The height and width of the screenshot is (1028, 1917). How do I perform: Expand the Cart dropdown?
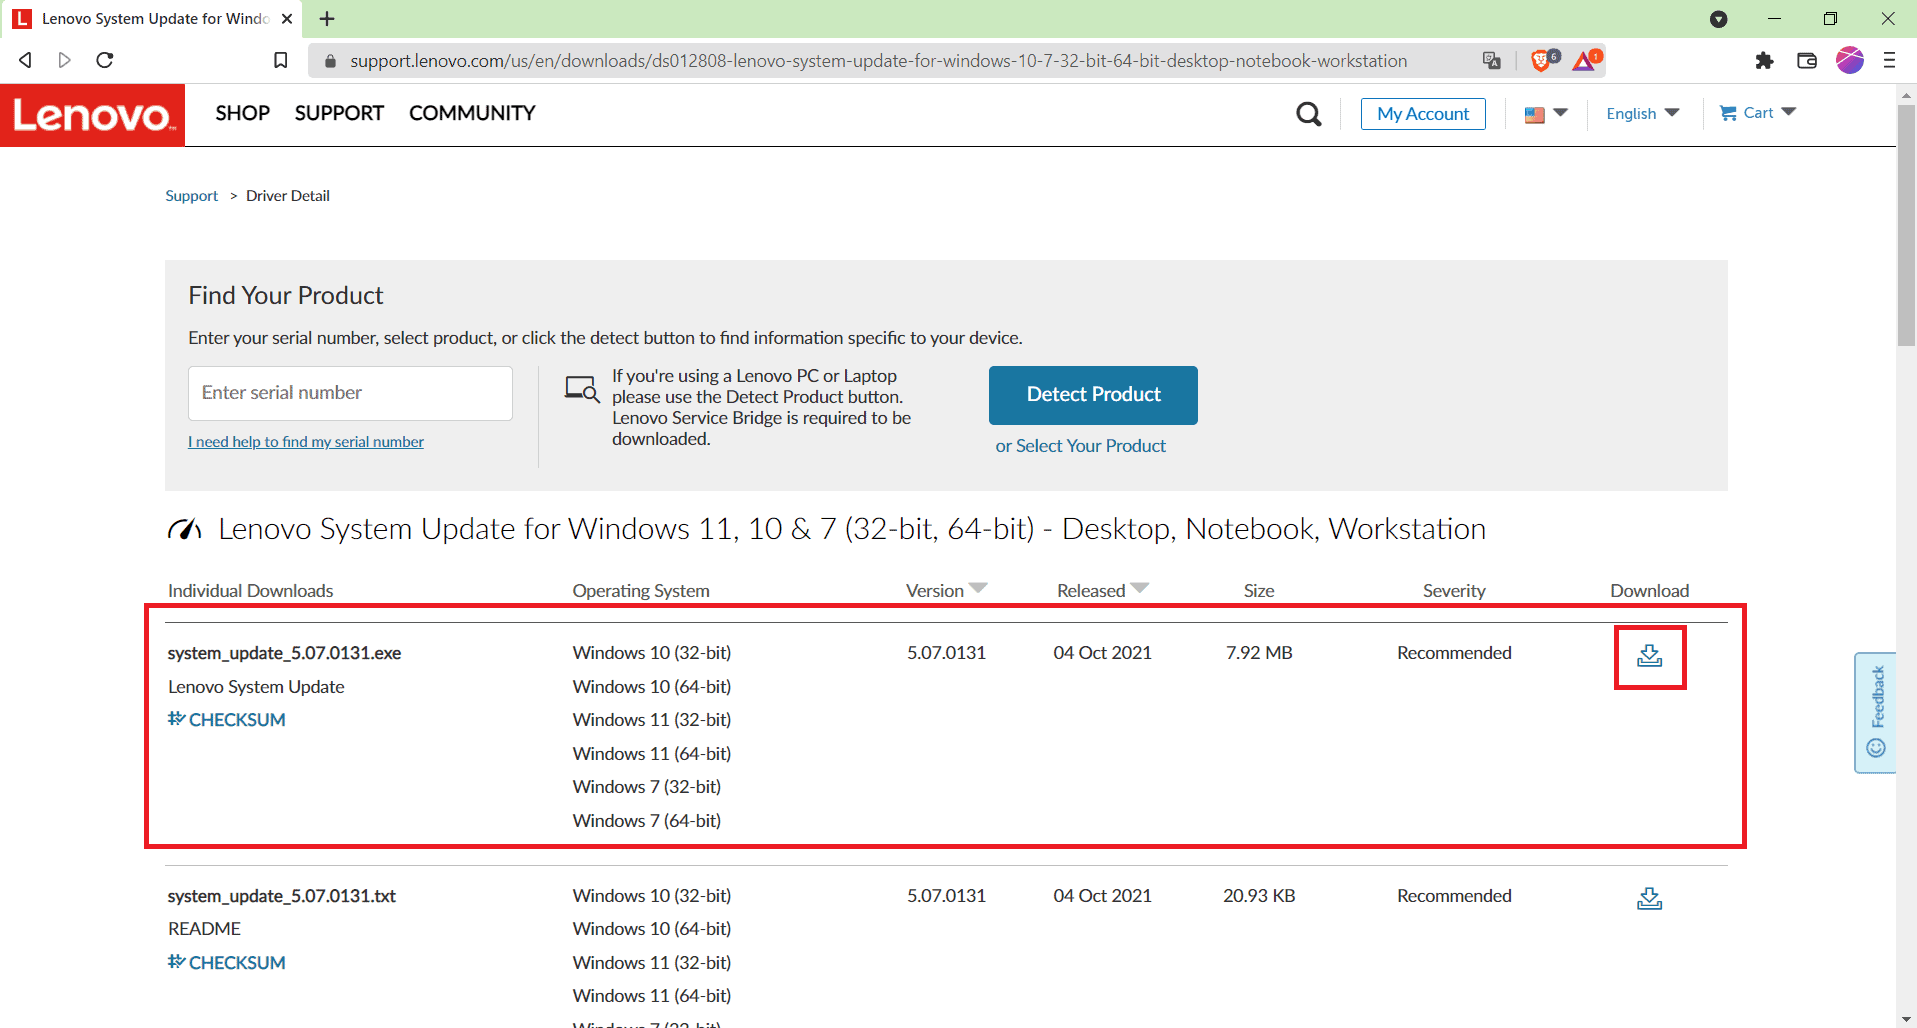pos(1757,113)
